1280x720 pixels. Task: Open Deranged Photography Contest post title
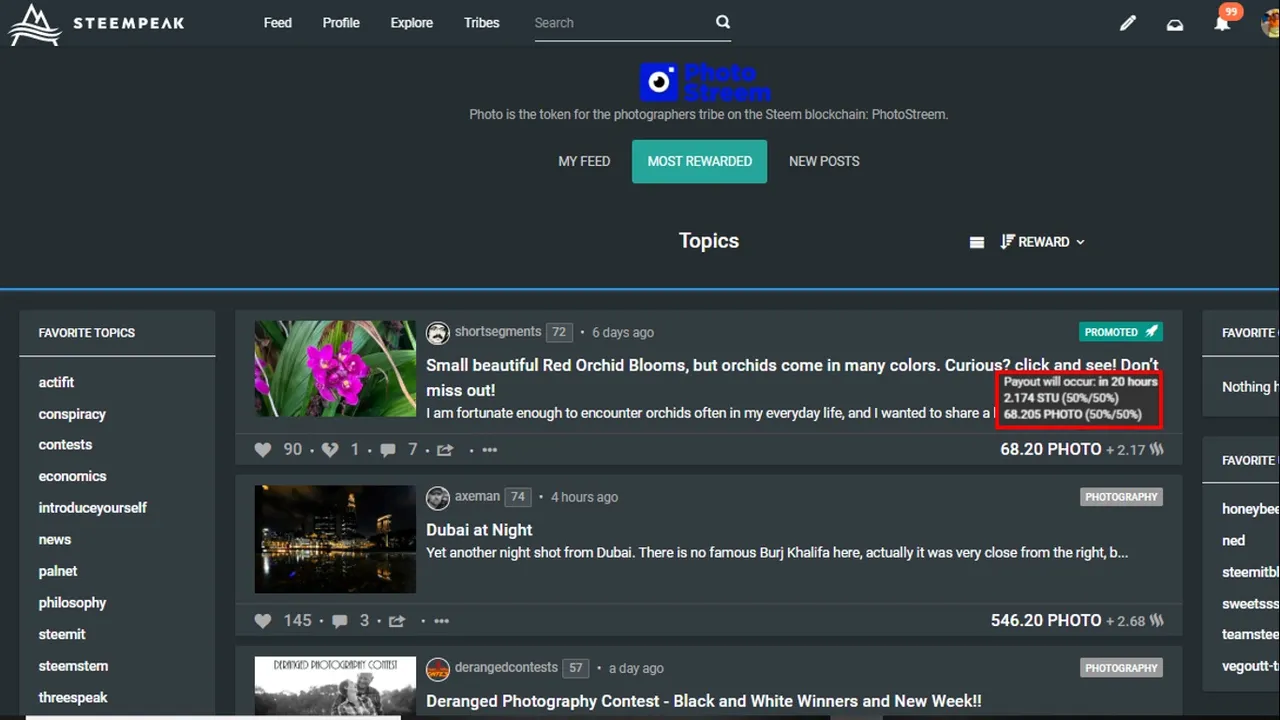point(704,702)
